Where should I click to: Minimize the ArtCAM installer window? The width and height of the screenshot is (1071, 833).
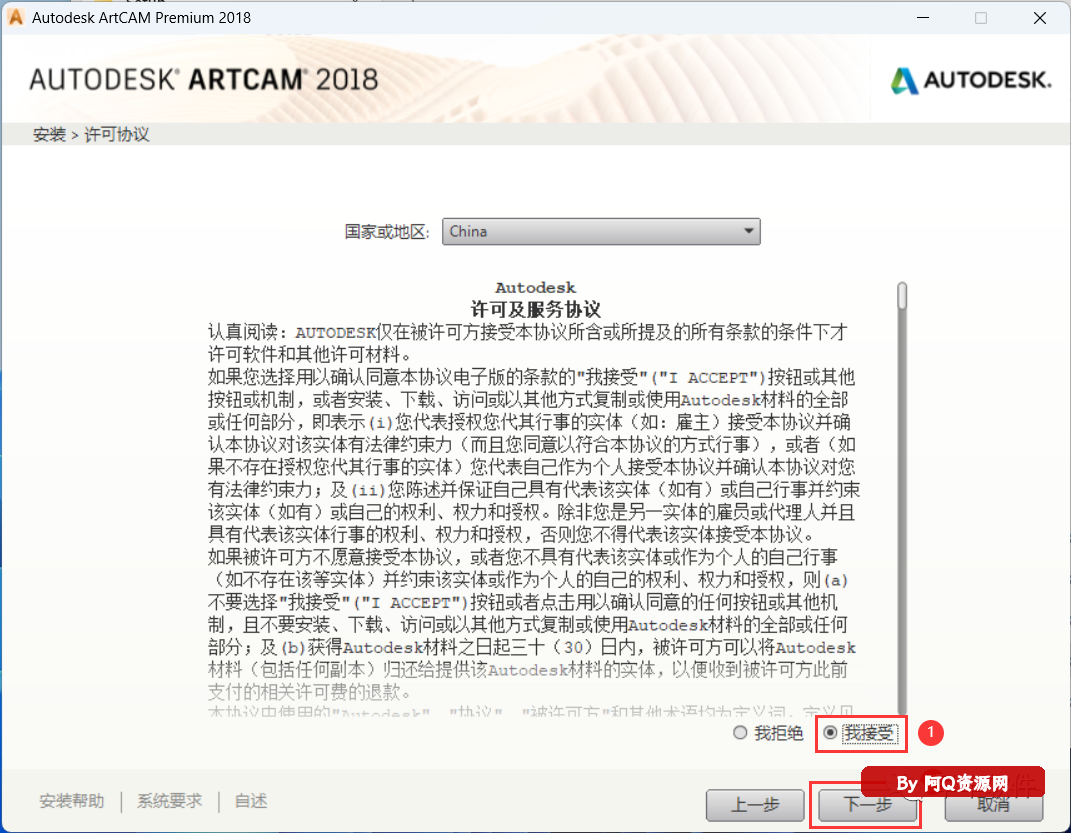(923, 18)
